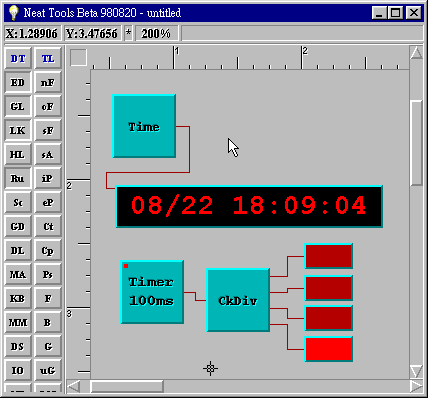Close the Neat Tools window
The width and height of the screenshot is (428, 398).
[414, 13]
